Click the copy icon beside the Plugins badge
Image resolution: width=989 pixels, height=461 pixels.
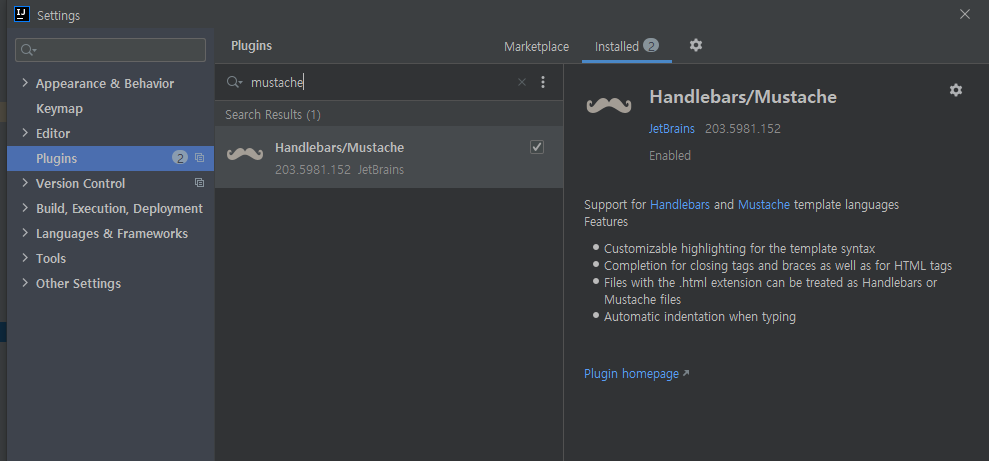199,158
